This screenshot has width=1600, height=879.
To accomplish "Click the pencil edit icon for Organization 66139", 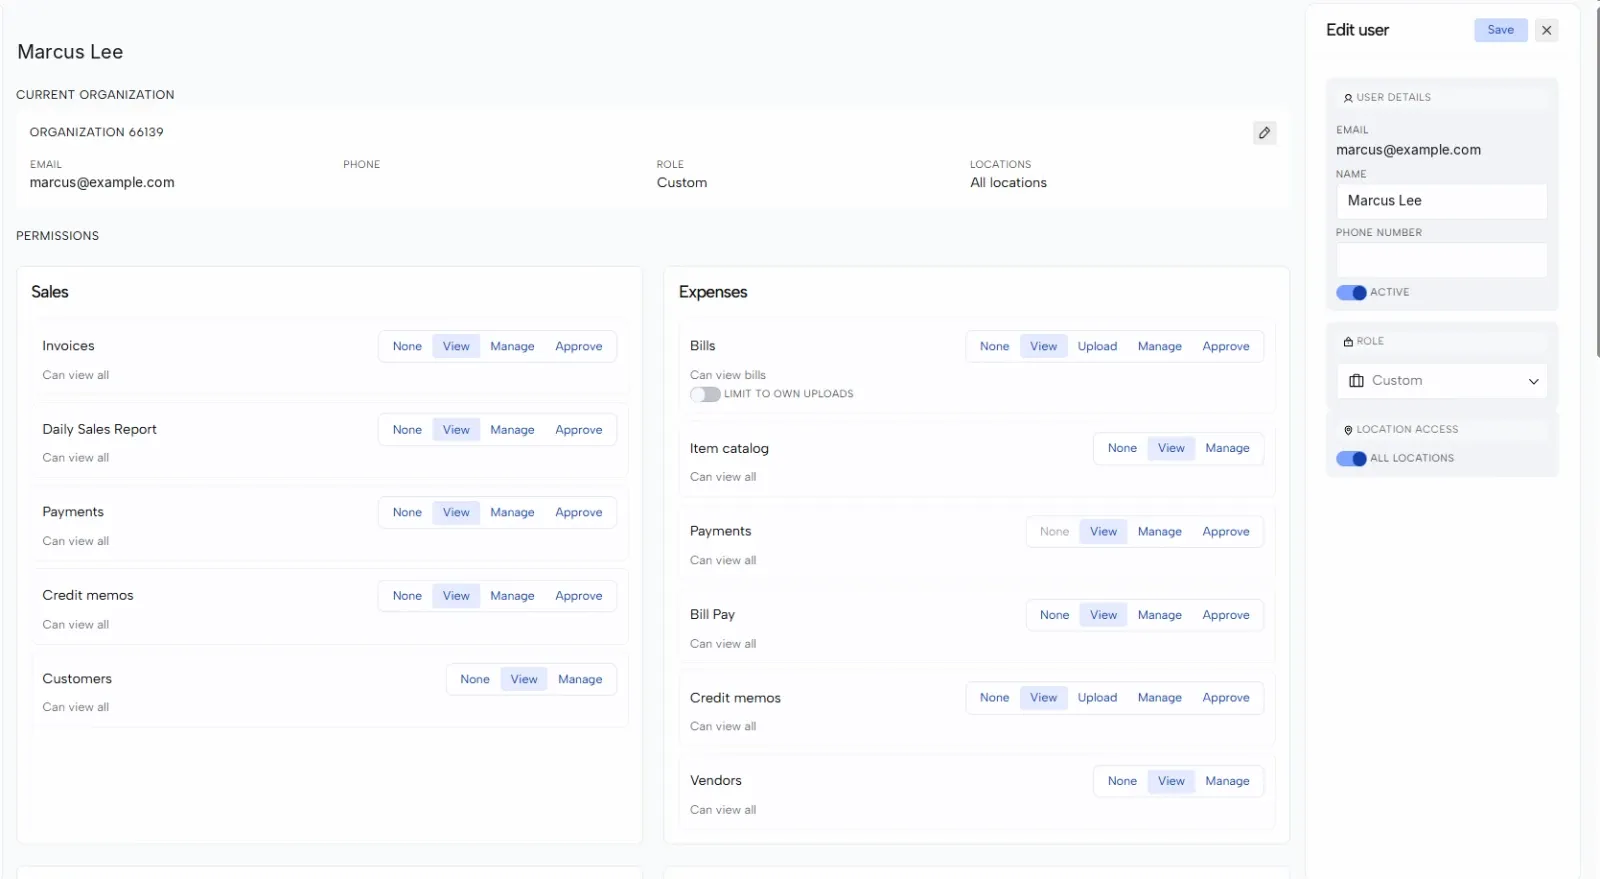I will 1264,133.
